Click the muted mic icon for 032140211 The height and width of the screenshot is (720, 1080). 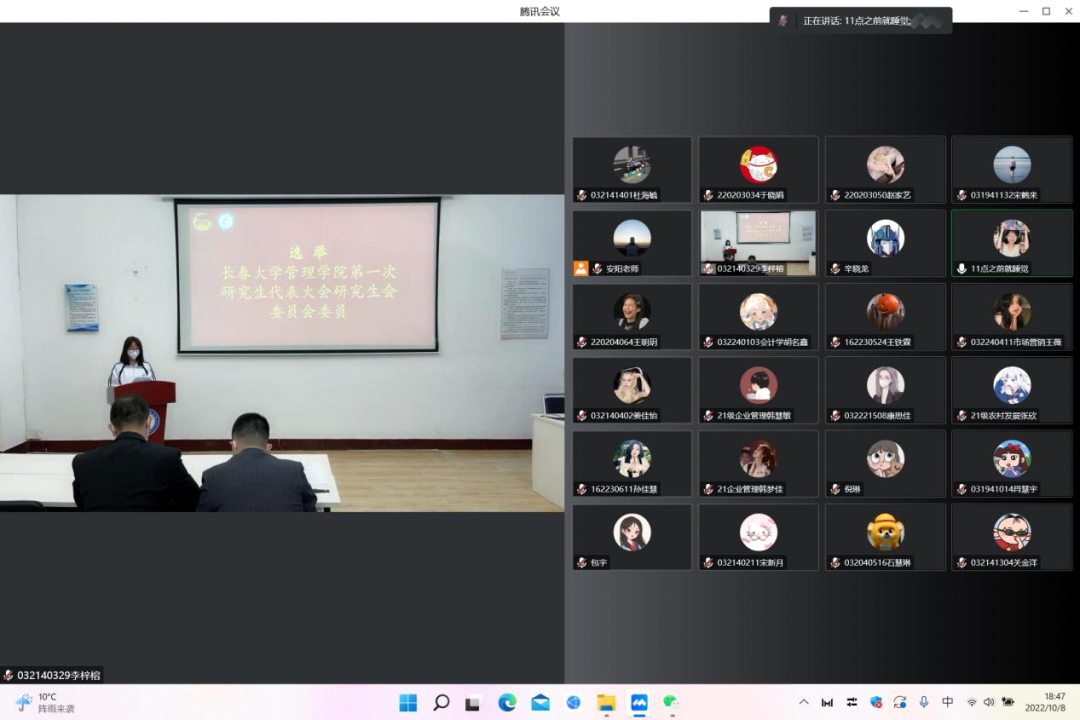[709, 563]
